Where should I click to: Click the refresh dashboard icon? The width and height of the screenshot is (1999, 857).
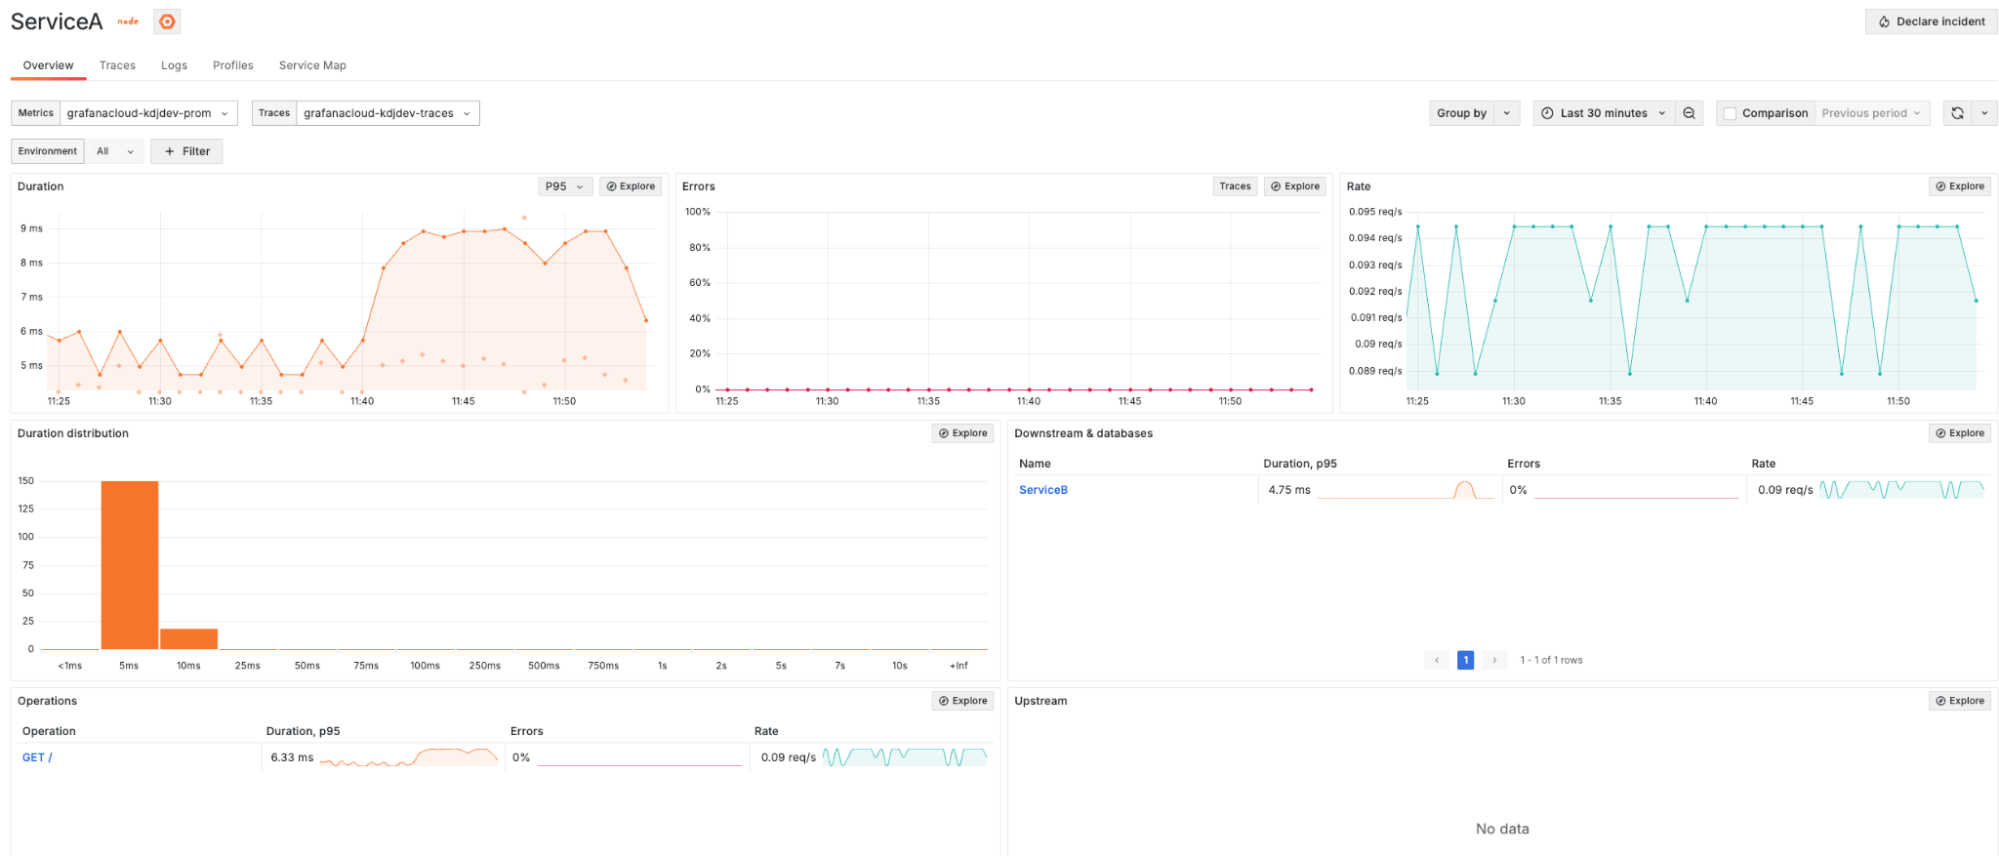(1957, 113)
